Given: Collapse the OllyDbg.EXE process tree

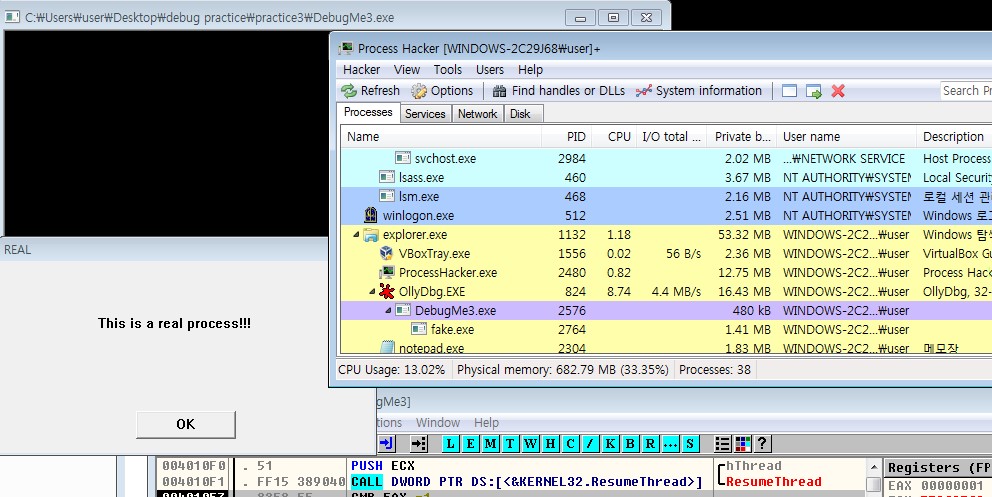Looking at the screenshot, I should coord(372,291).
